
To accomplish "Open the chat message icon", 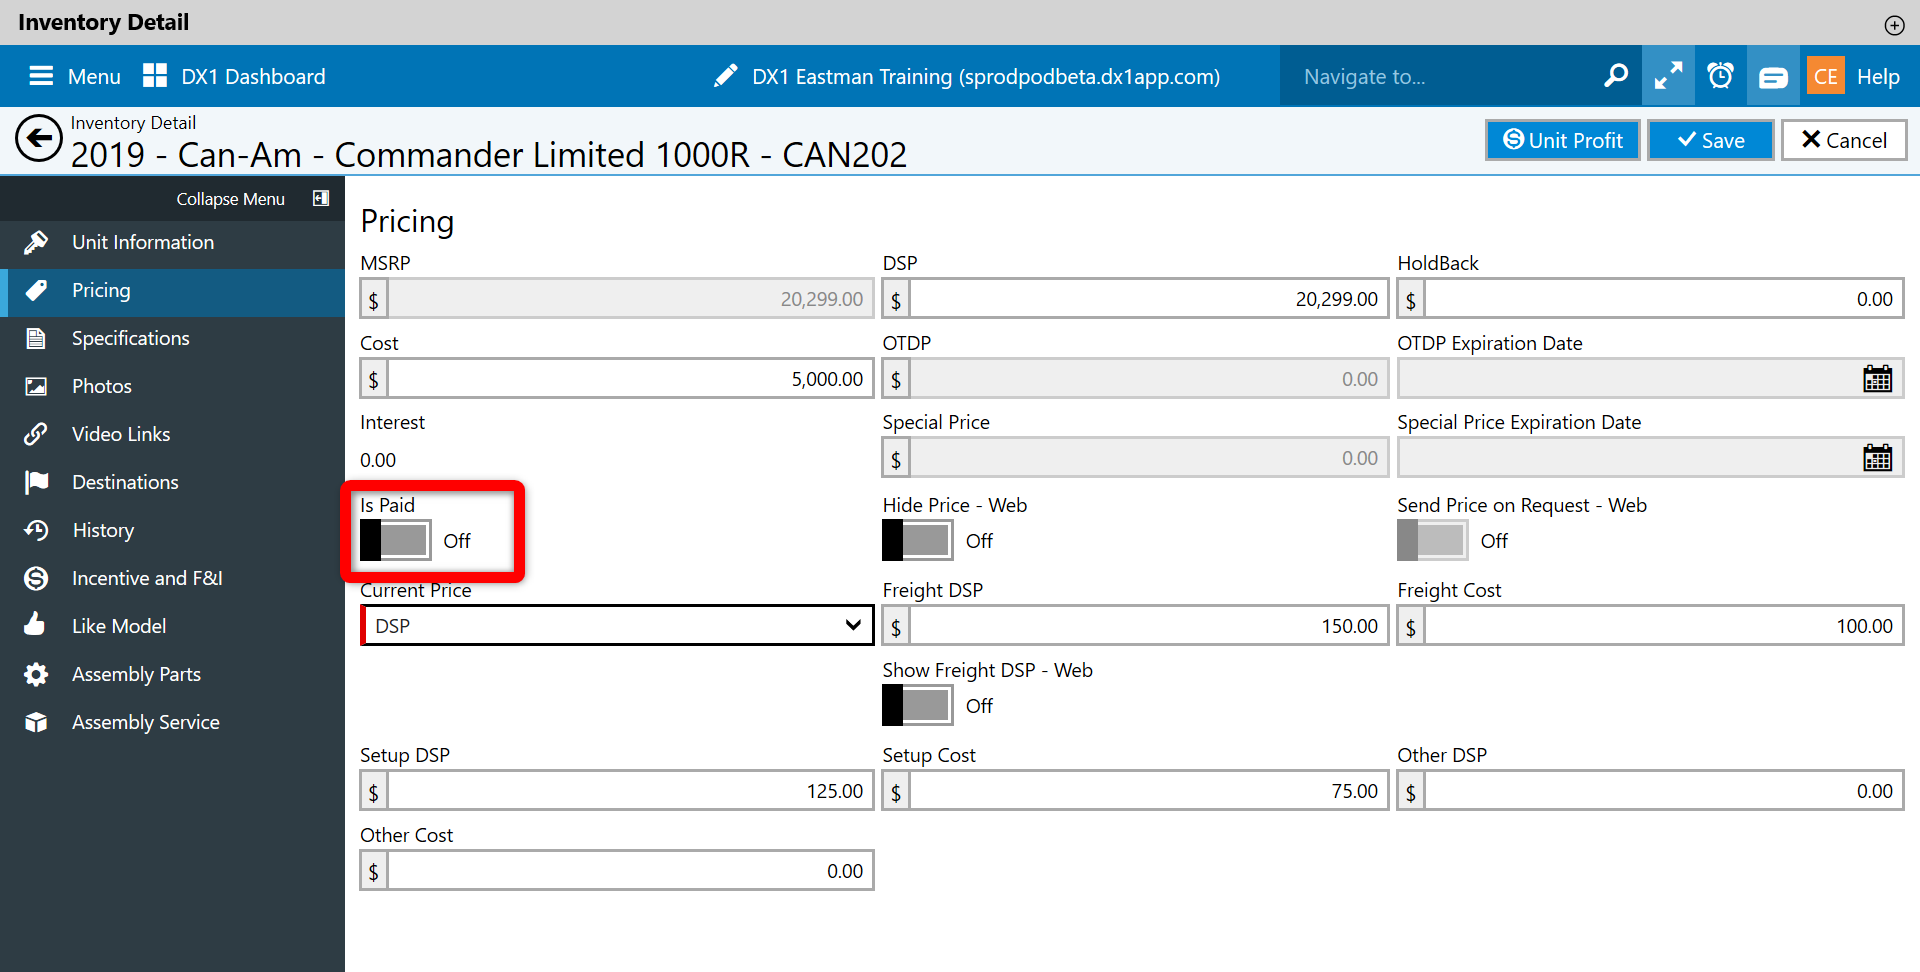I will pos(1773,76).
